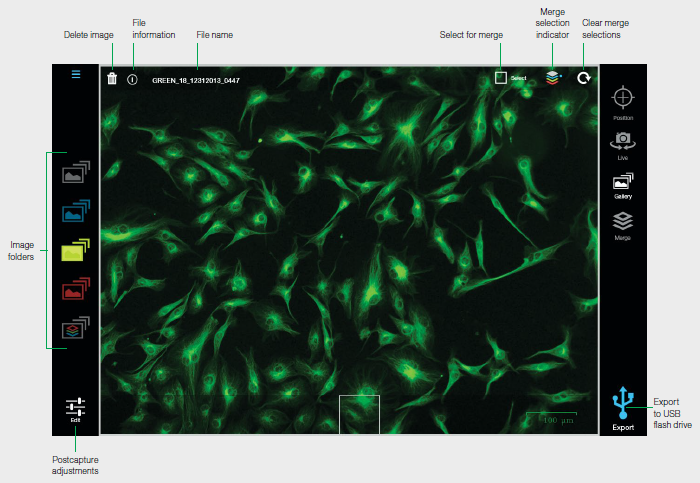The width and height of the screenshot is (700, 483).
Task: Click the 100 µm scale bar
Action: pyautogui.click(x=551, y=419)
